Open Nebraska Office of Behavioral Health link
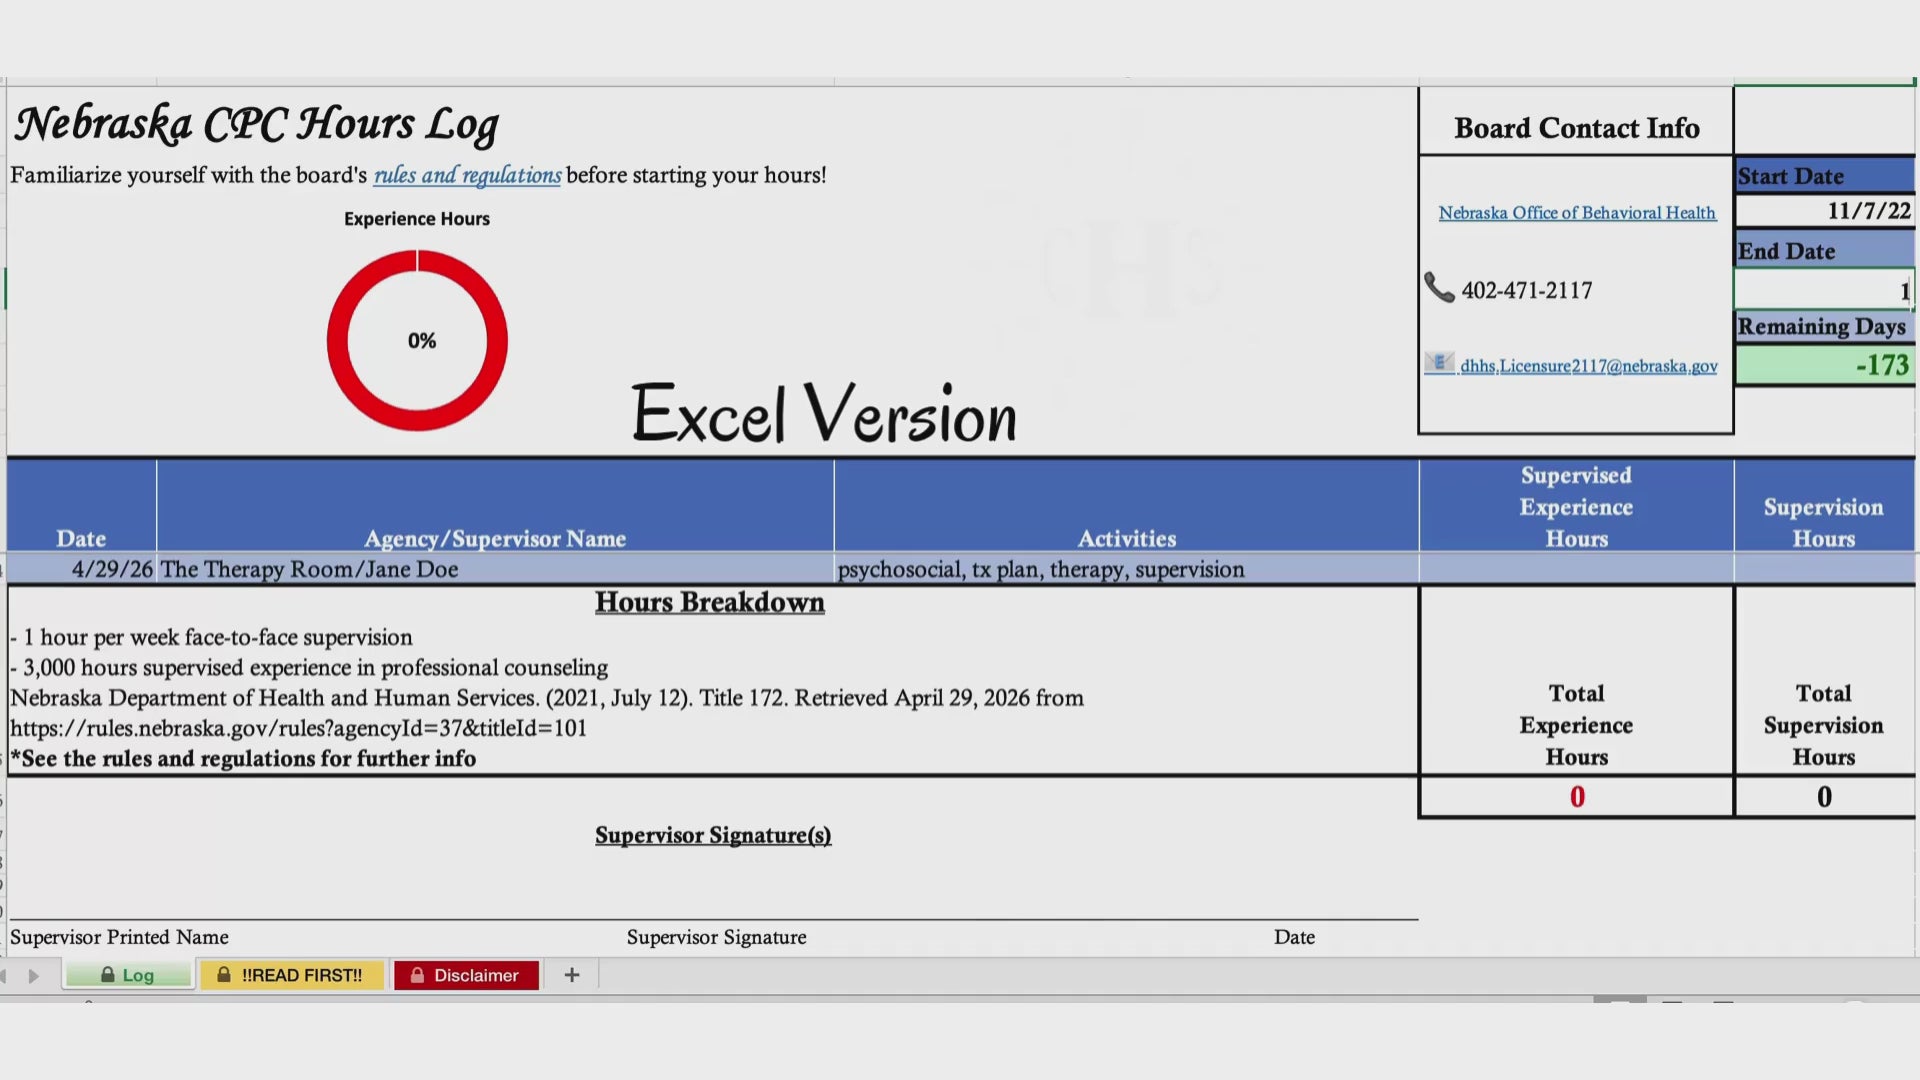Image resolution: width=1920 pixels, height=1080 pixels. [1577, 213]
